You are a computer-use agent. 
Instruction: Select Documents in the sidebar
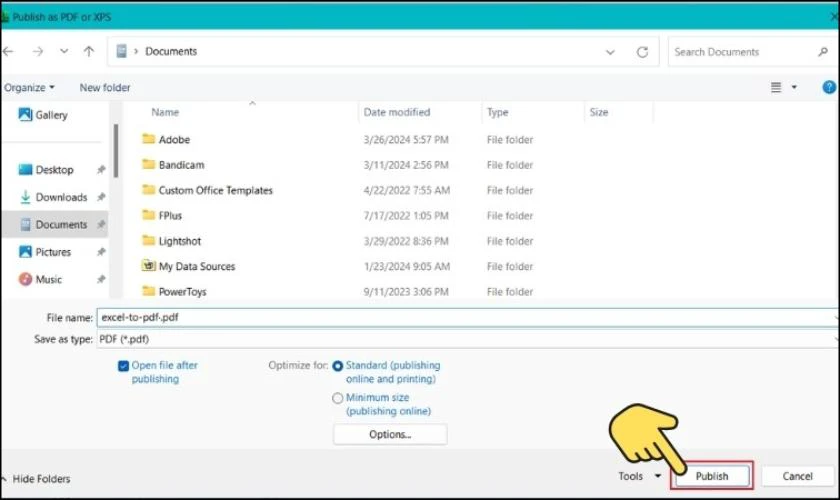tap(55, 225)
